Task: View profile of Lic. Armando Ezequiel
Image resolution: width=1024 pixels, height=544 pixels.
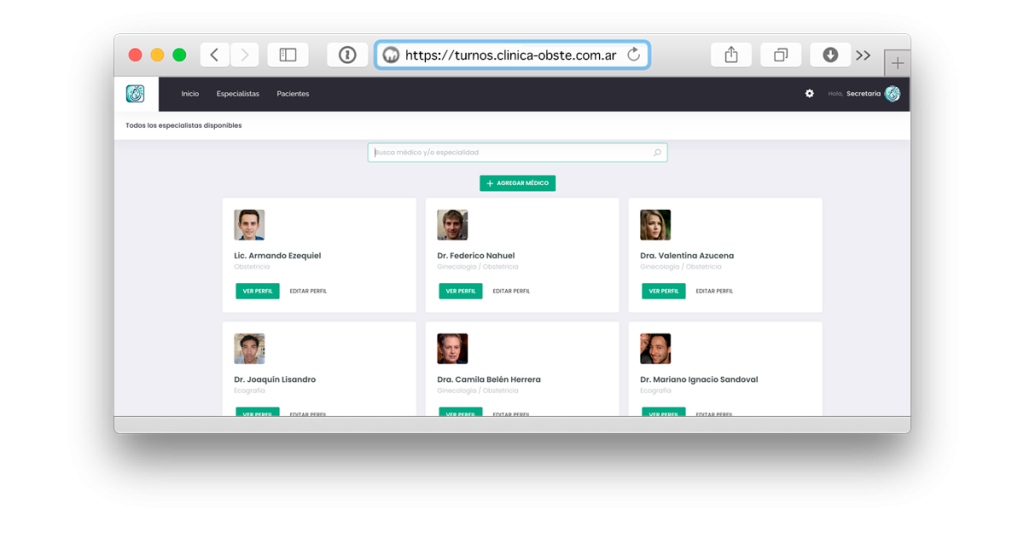Action: tap(257, 291)
